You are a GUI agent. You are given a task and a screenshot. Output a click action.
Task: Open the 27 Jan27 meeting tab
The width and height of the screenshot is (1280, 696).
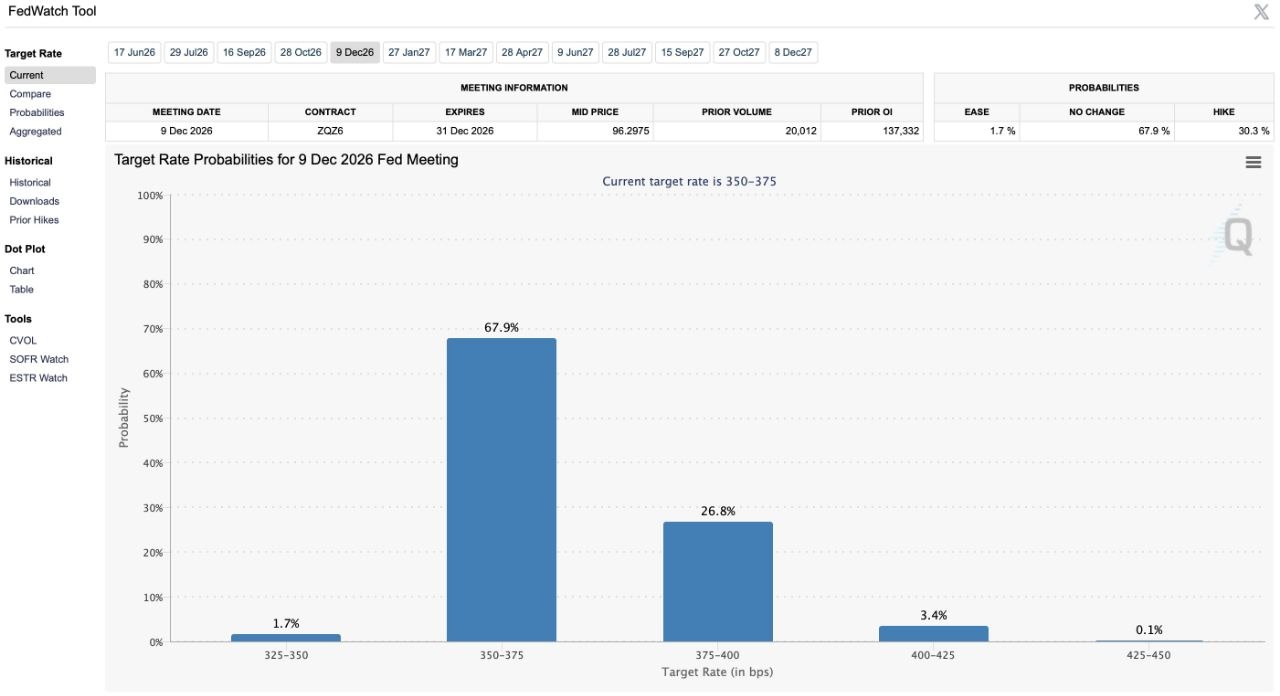(x=409, y=52)
